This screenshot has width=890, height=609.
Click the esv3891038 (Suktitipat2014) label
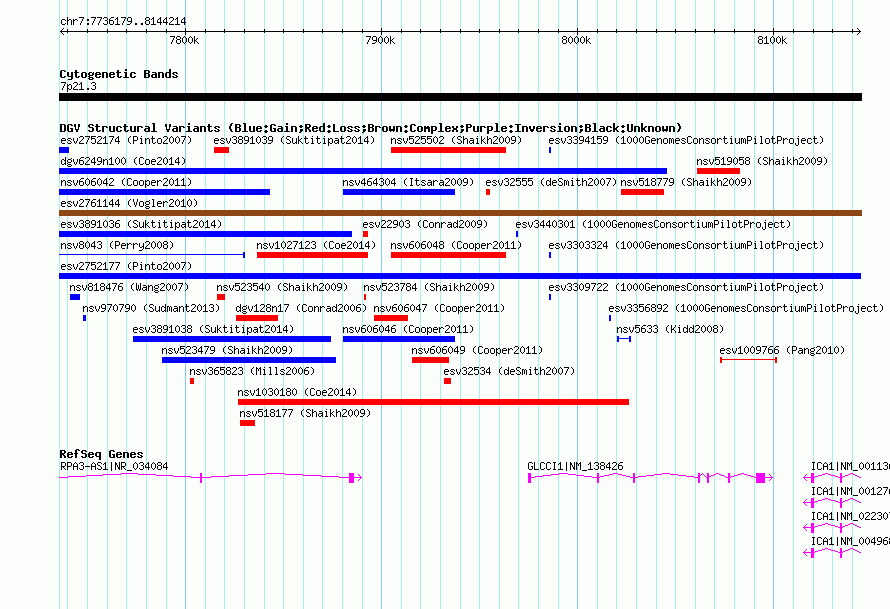coord(213,329)
